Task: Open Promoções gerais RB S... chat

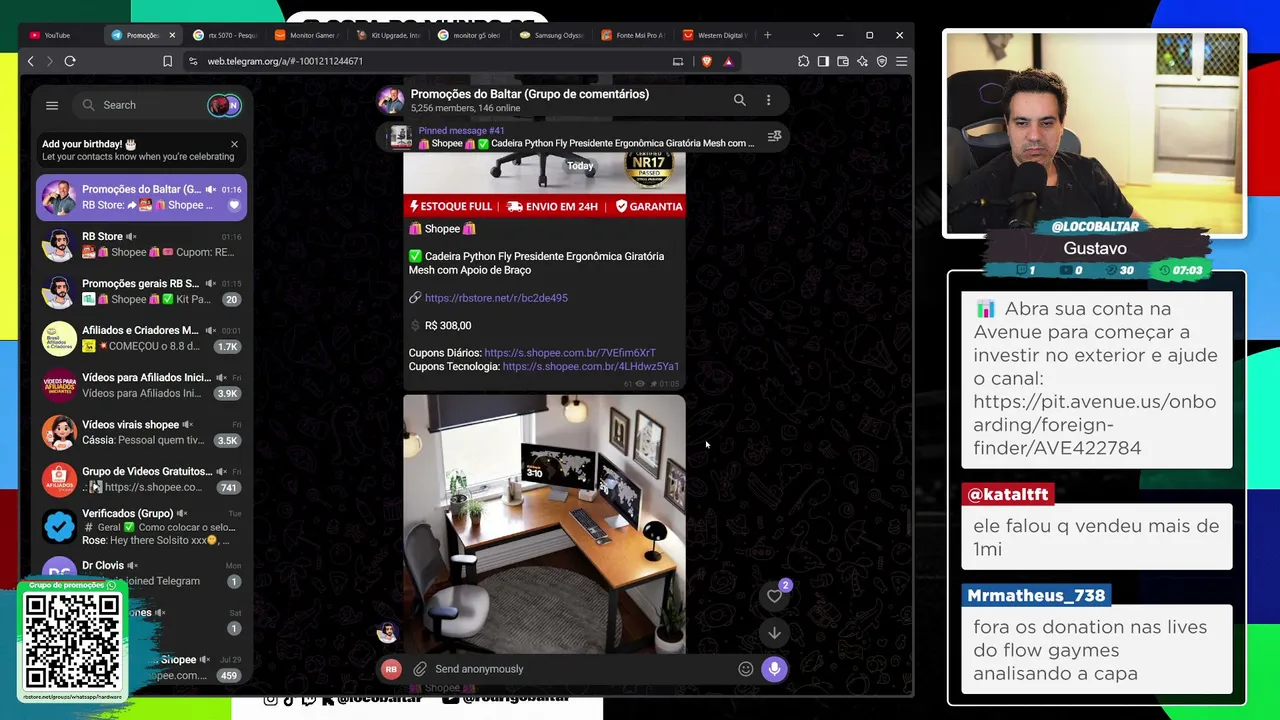Action: (x=141, y=291)
